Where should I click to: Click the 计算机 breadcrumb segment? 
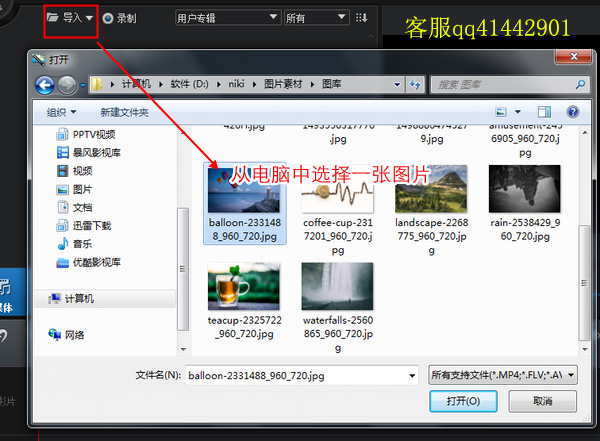[x=136, y=84]
